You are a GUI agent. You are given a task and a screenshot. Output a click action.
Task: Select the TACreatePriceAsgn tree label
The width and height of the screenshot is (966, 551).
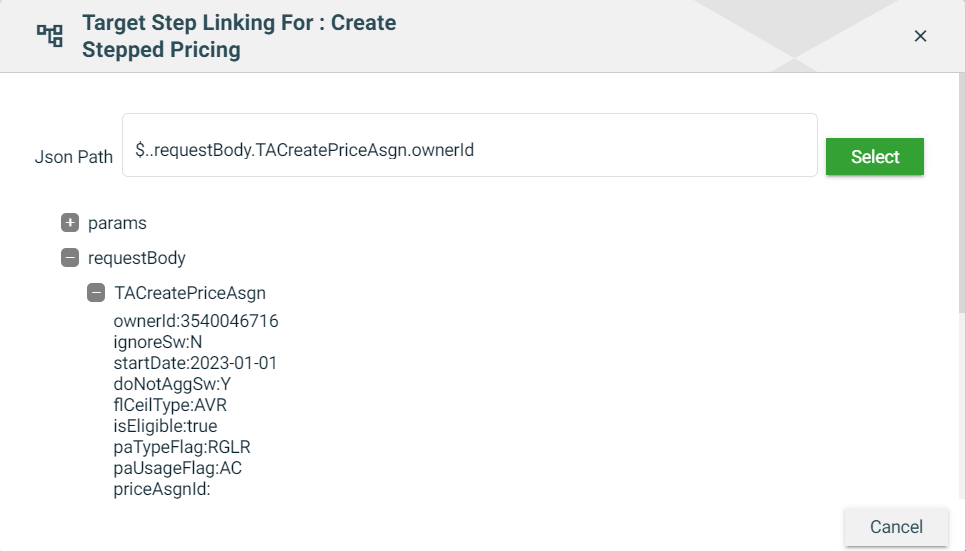click(190, 293)
